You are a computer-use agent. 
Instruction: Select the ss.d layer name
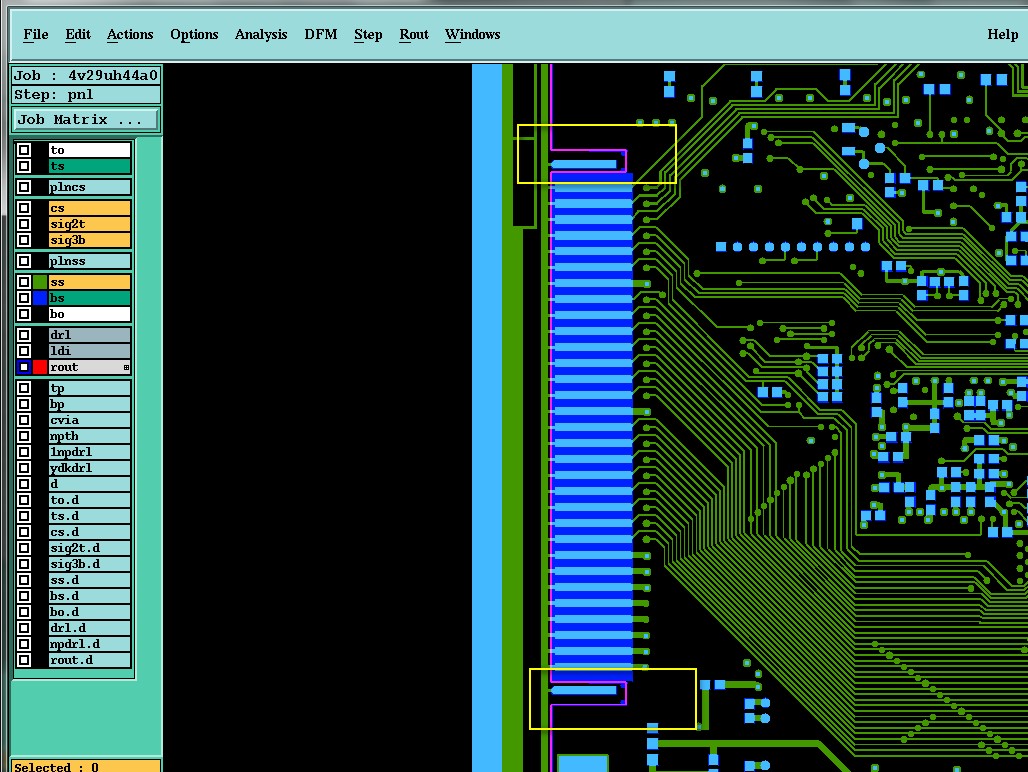[90, 581]
